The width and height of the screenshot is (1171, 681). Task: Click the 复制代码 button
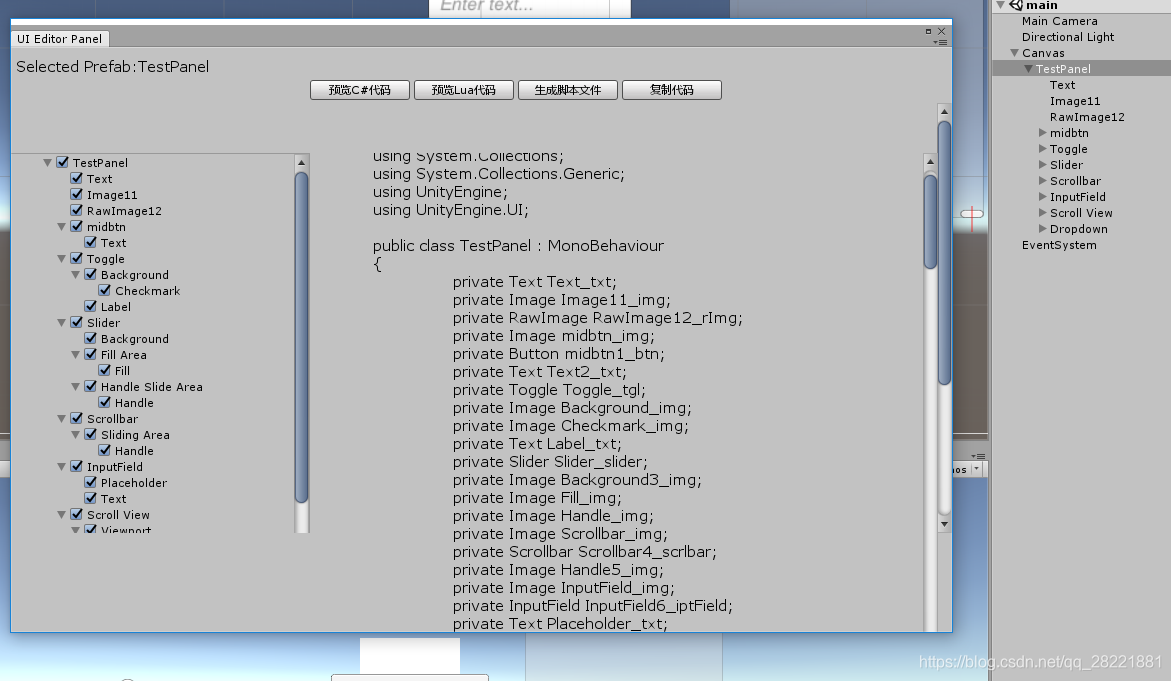coord(671,90)
